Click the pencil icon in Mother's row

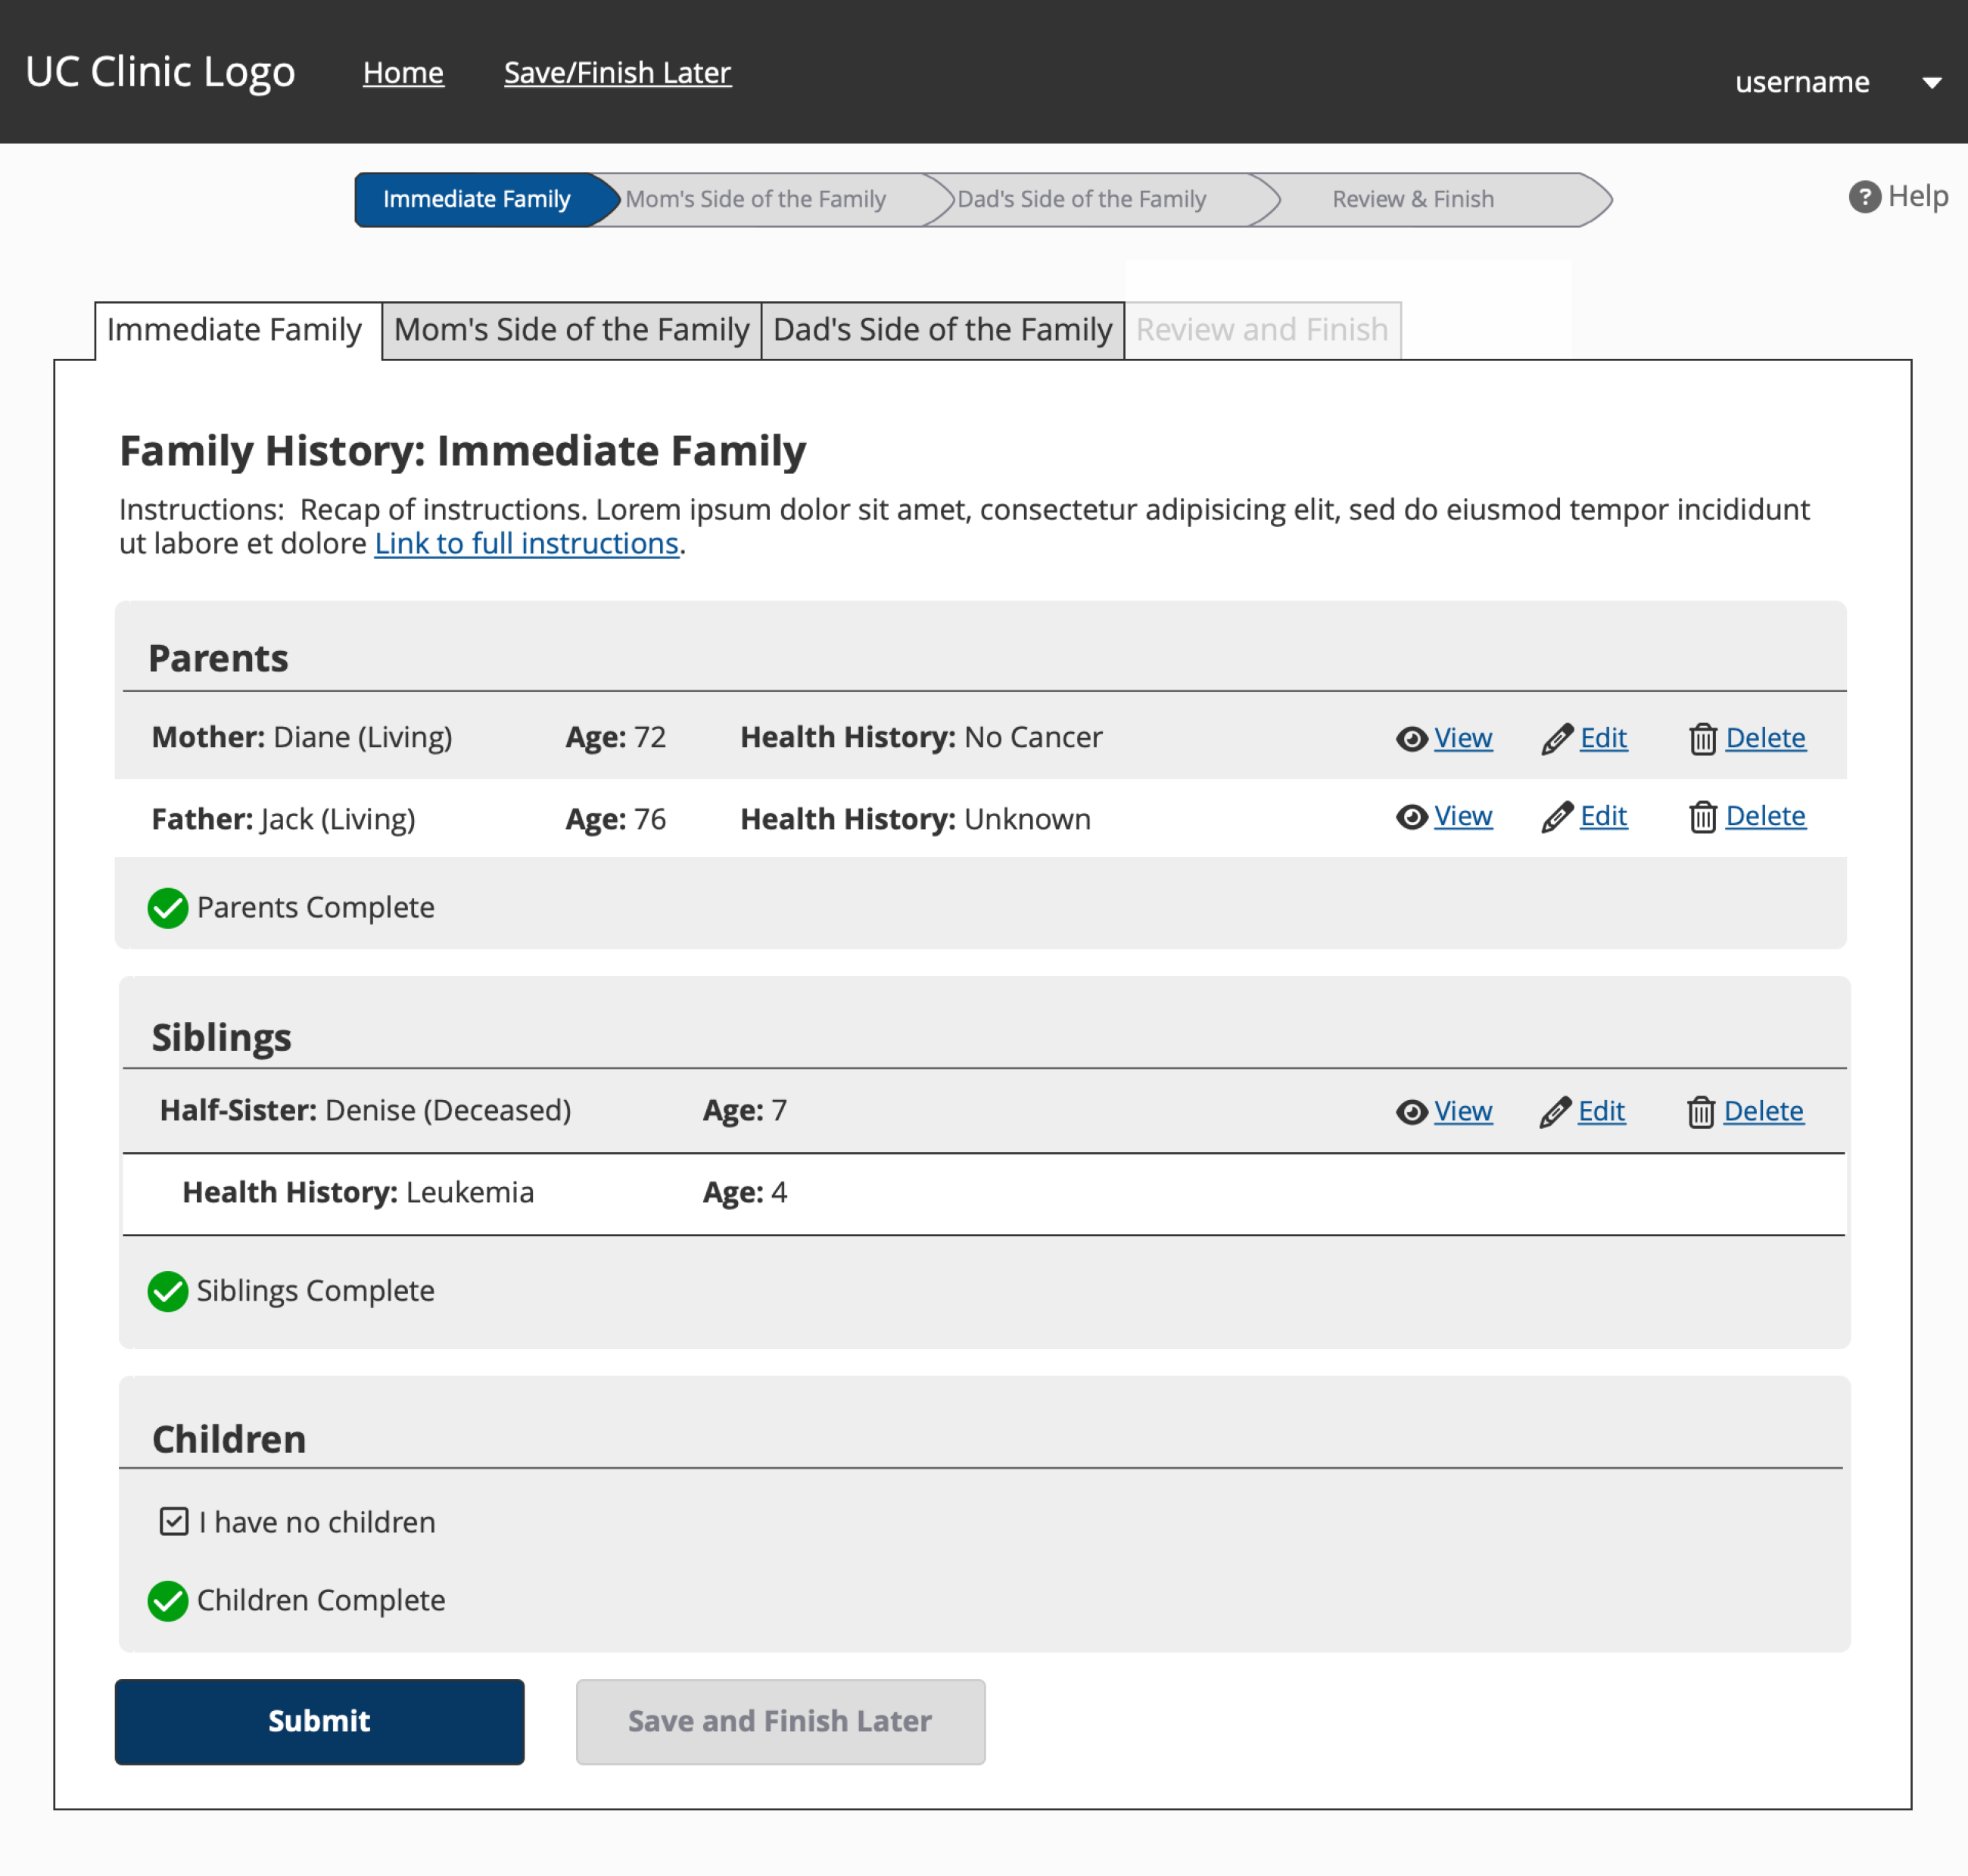(1557, 739)
